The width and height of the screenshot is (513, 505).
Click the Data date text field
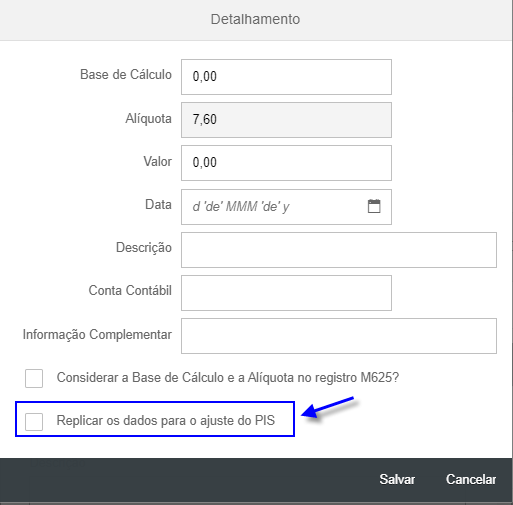point(273,207)
